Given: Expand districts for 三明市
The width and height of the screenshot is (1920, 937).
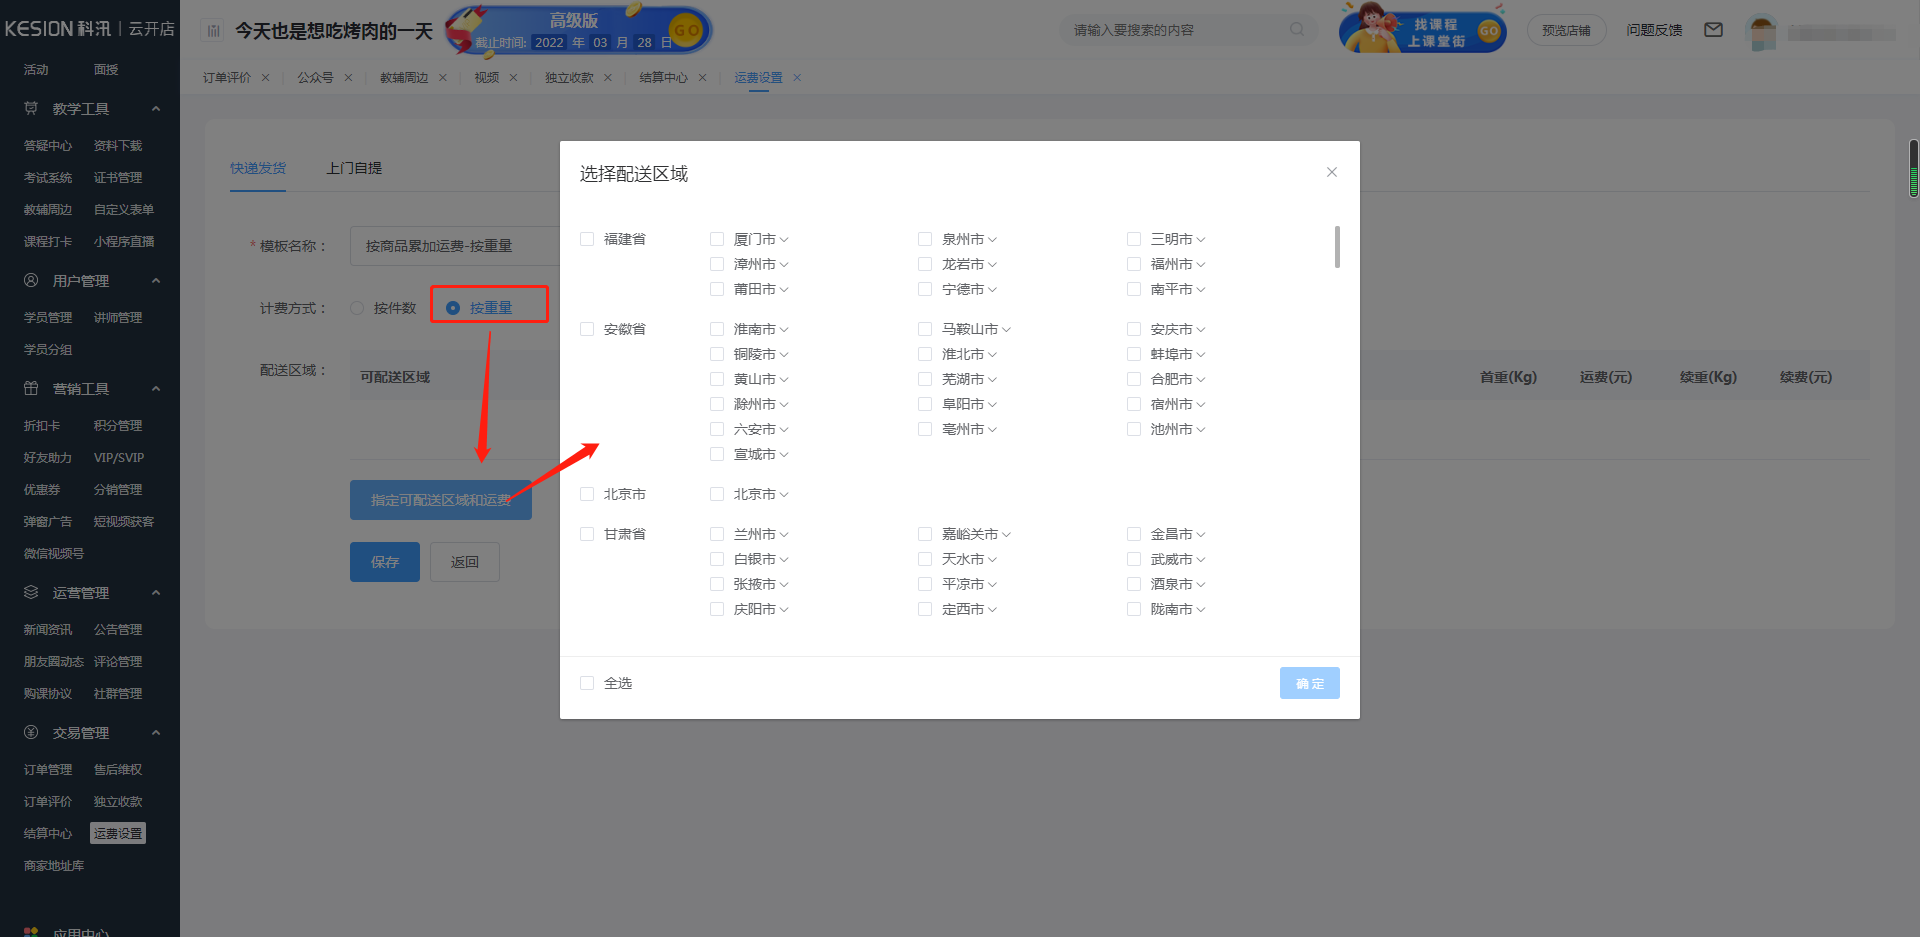Looking at the screenshot, I should click(1201, 239).
